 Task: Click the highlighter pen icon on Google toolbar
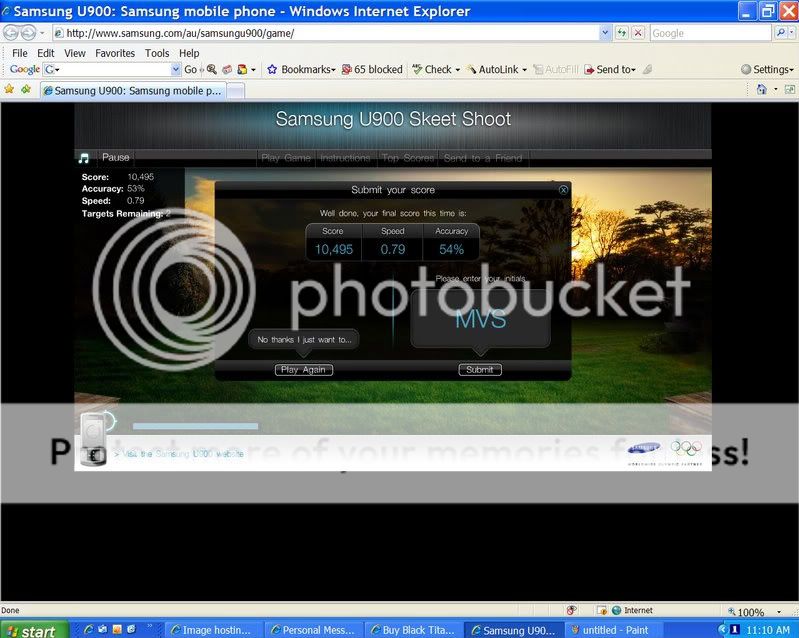tap(648, 69)
